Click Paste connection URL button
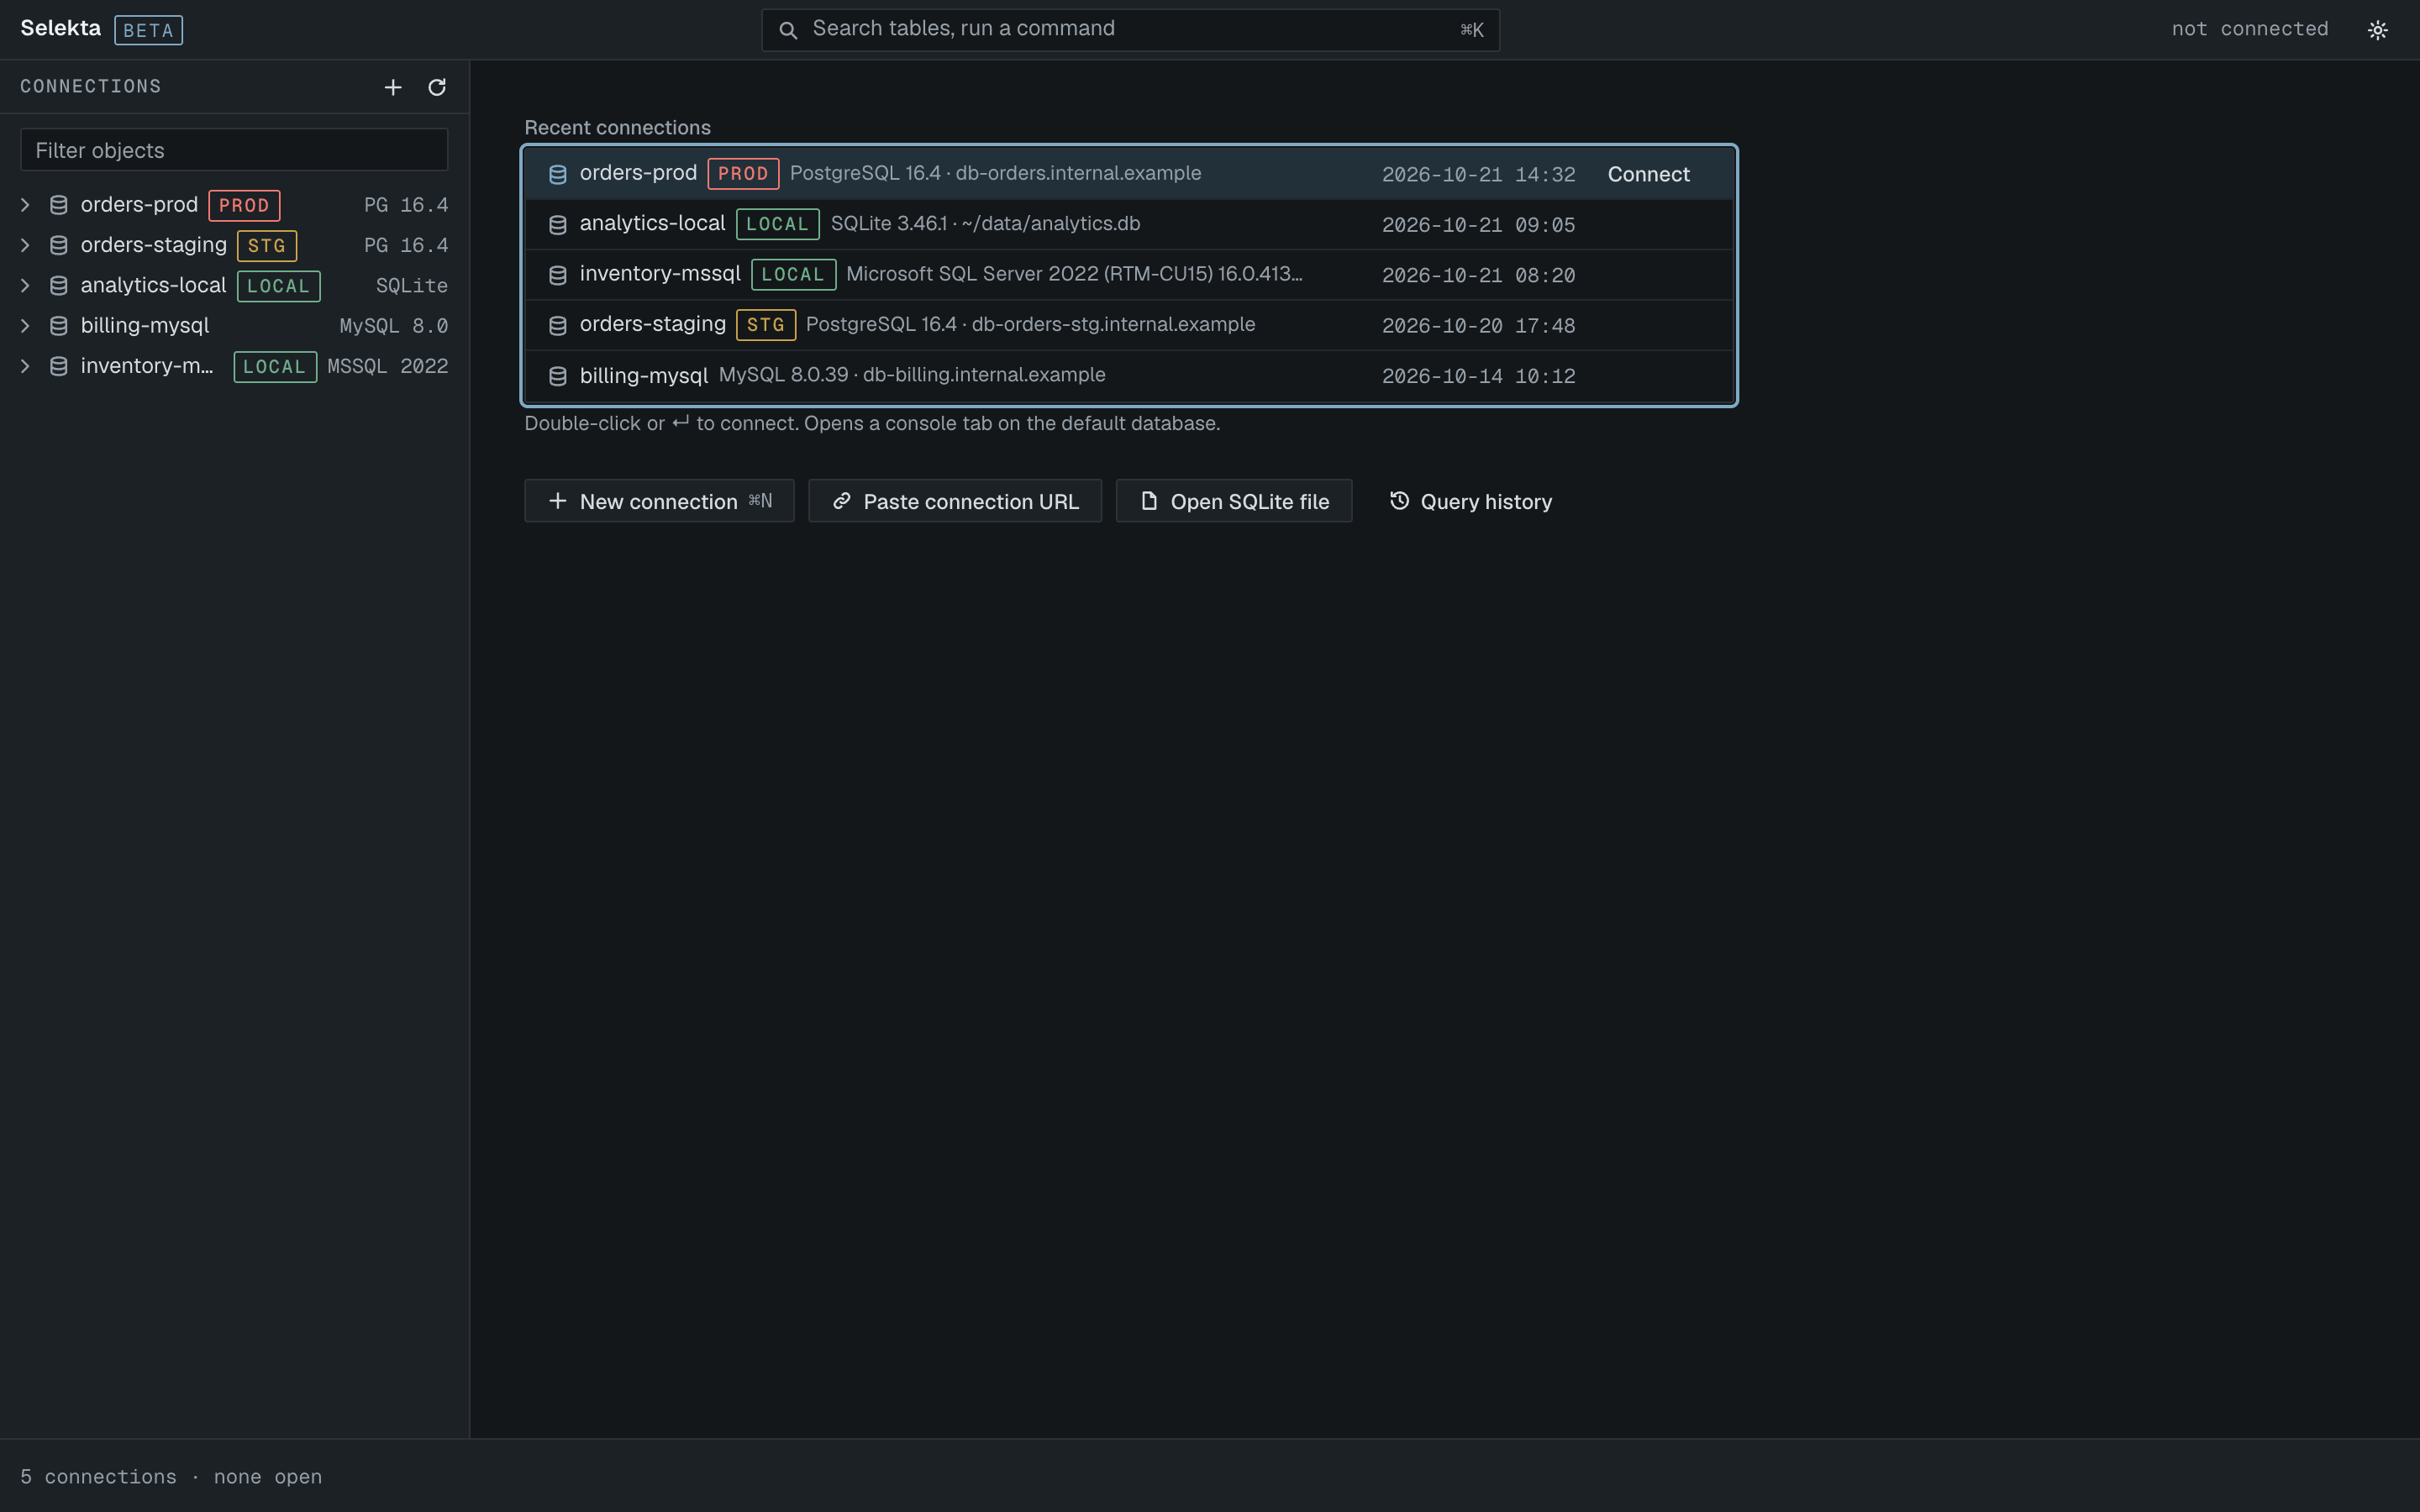 pyautogui.click(x=955, y=501)
